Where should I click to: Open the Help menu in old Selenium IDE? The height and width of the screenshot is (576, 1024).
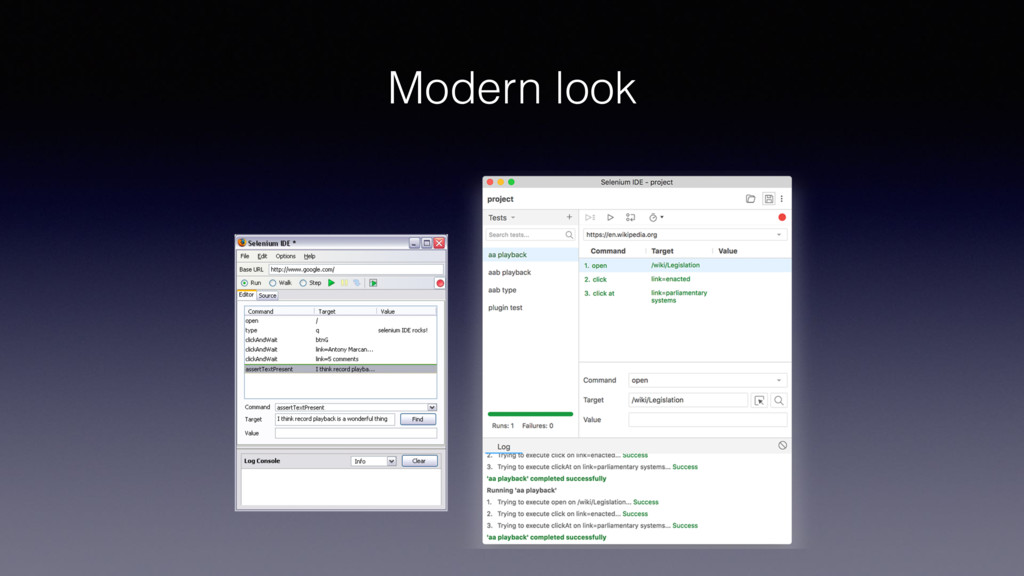[310, 256]
